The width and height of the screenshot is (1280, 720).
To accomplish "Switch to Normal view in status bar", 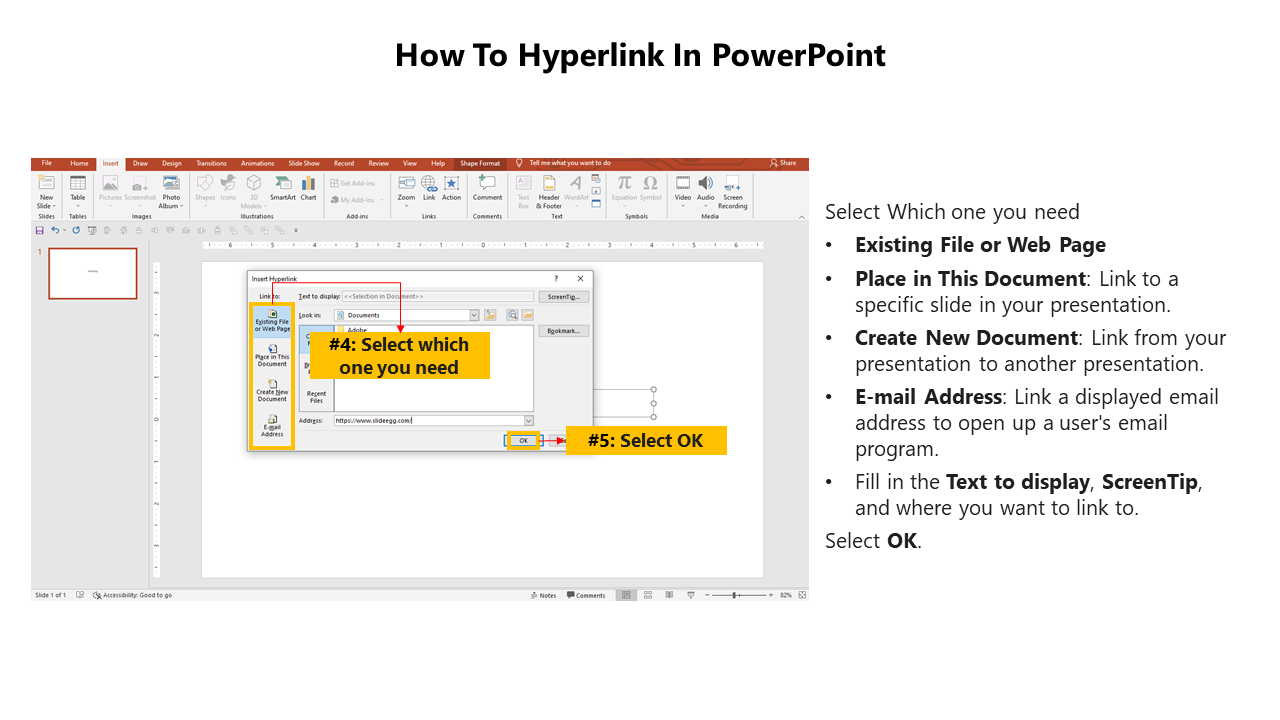I will [626, 595].
